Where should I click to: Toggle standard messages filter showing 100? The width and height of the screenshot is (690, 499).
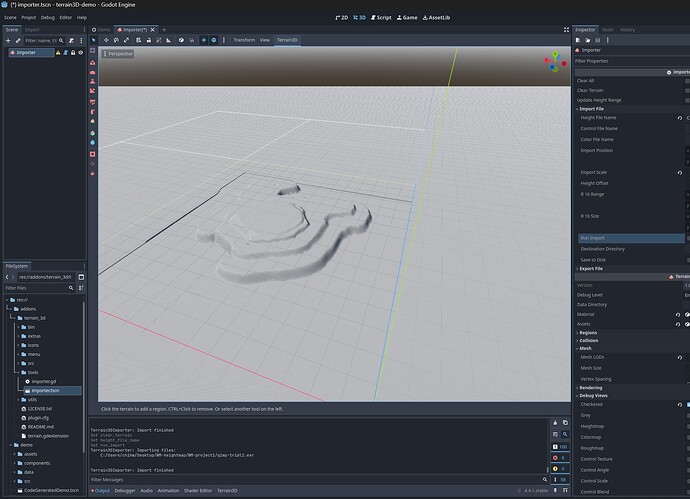pyautogui.click(x=560, y=447)
